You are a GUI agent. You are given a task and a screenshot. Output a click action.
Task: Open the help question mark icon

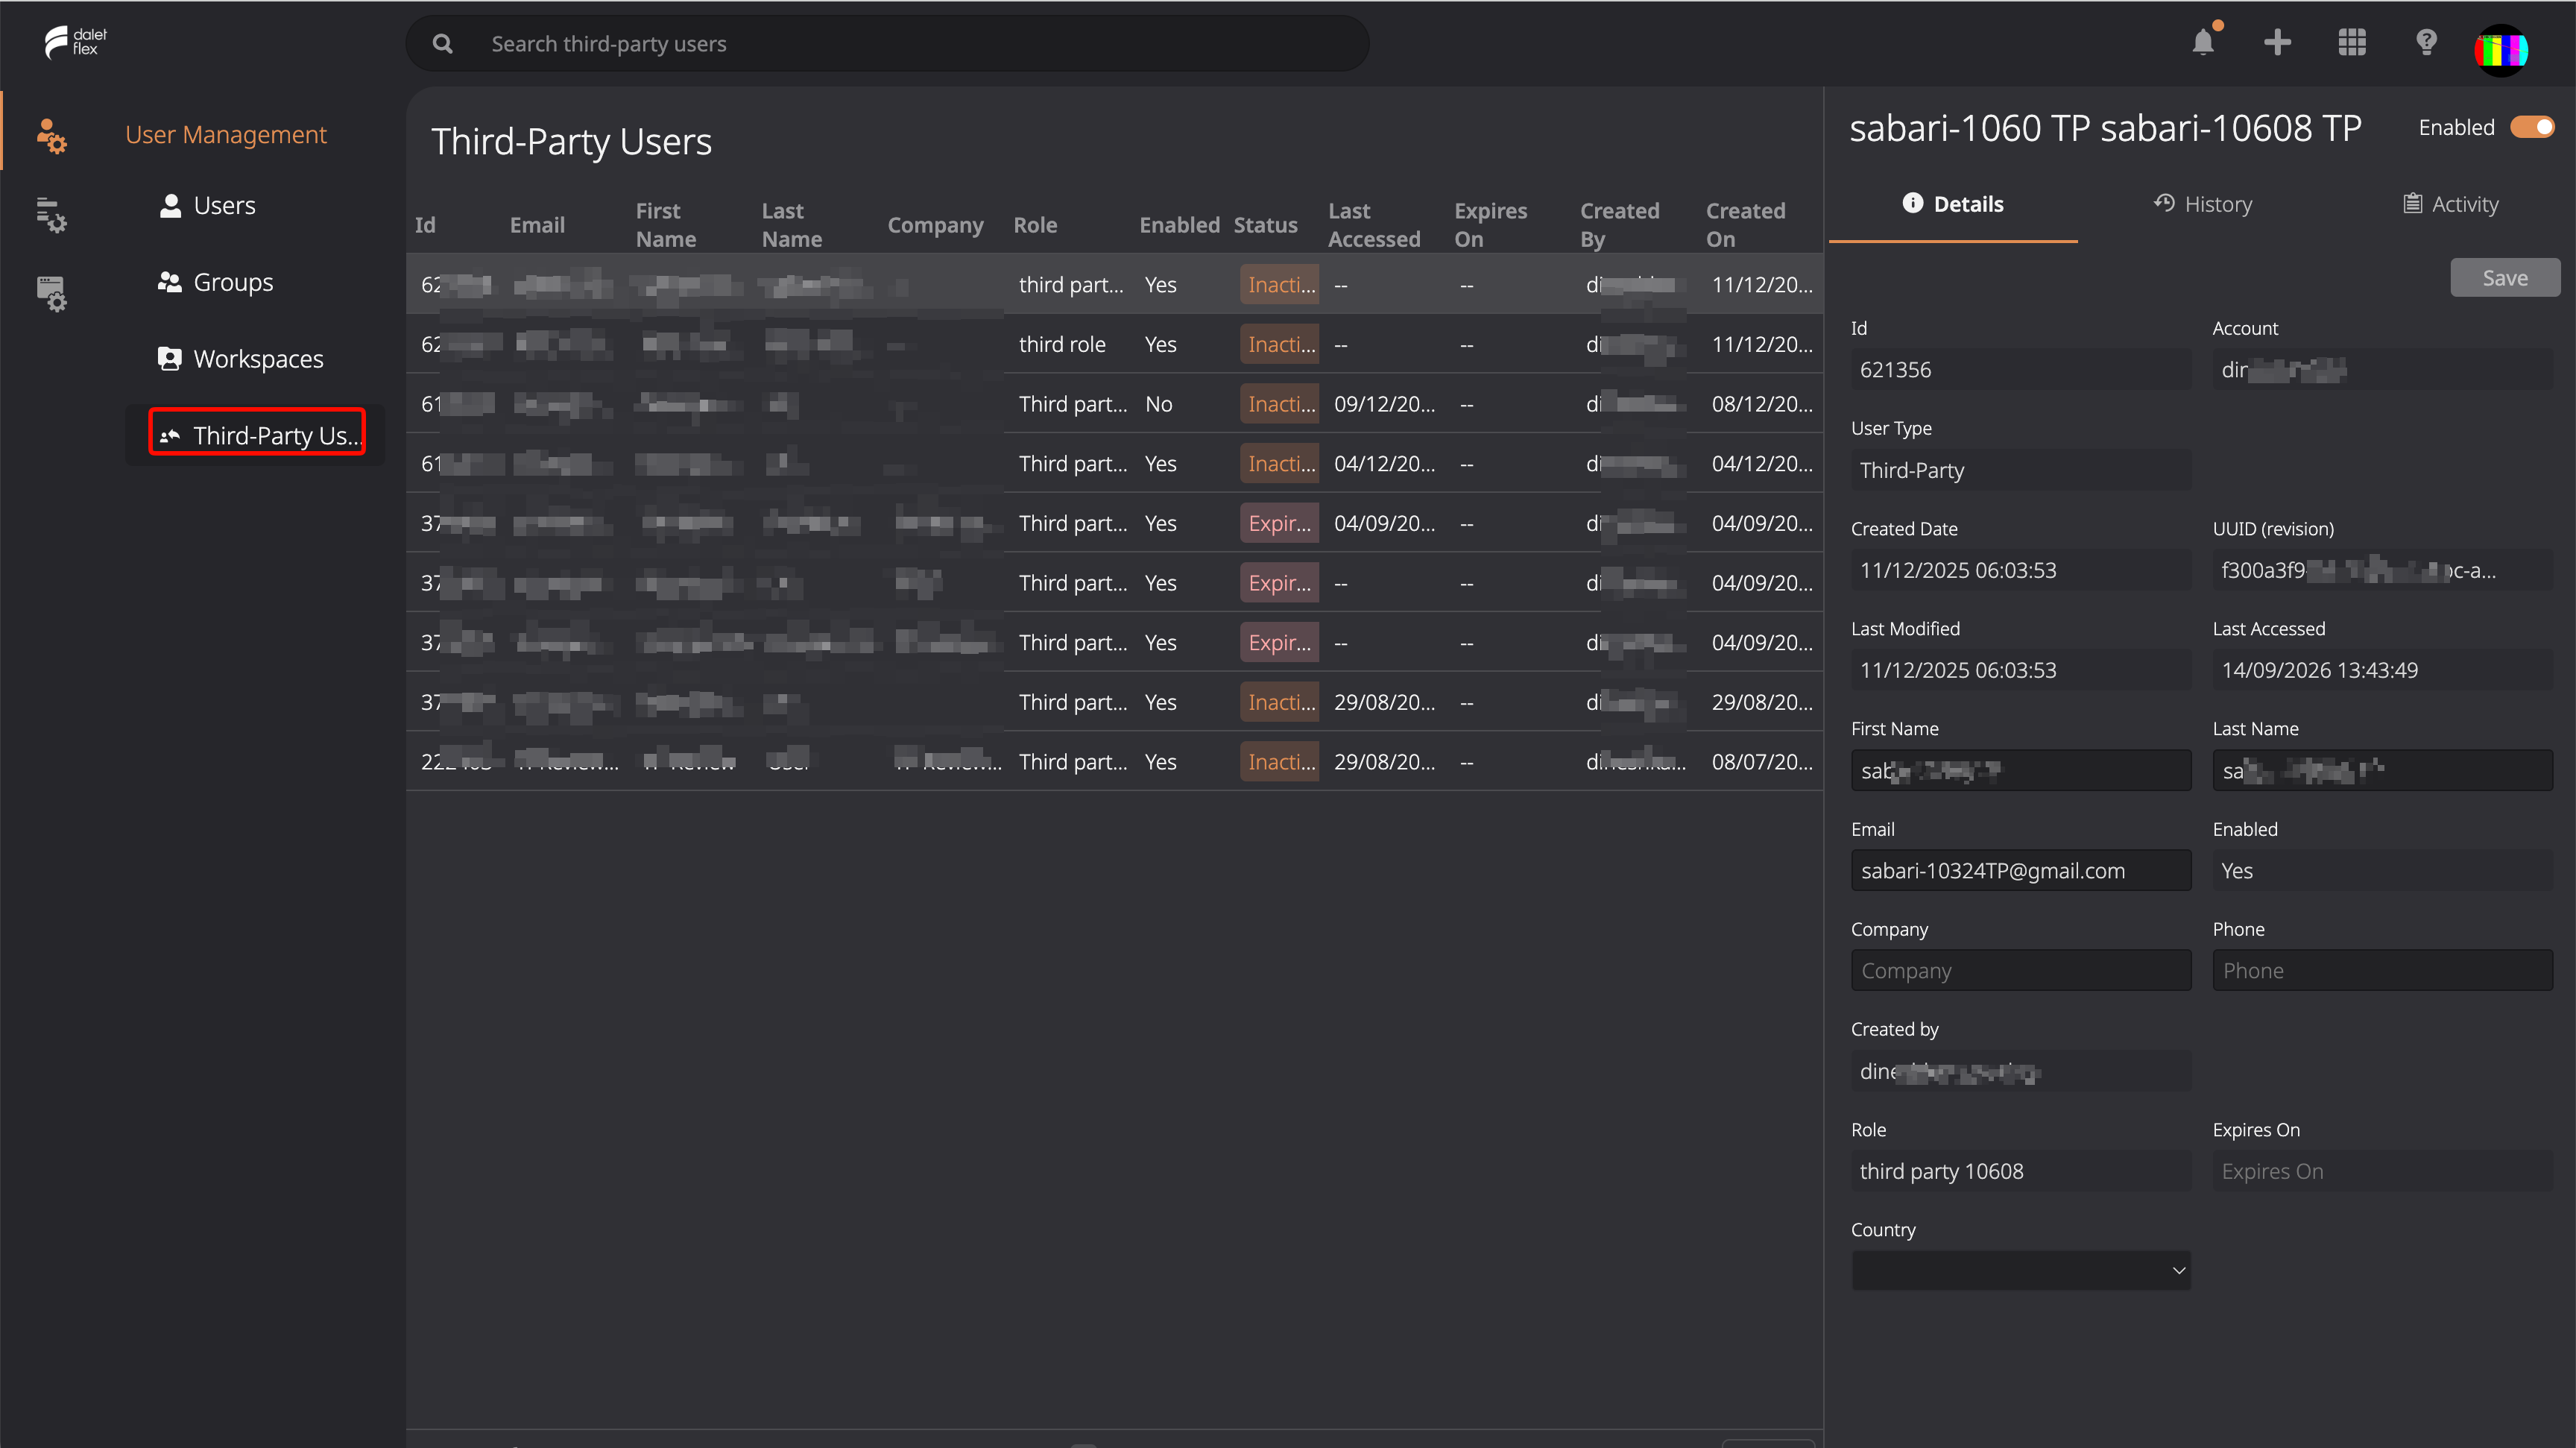2426,42
